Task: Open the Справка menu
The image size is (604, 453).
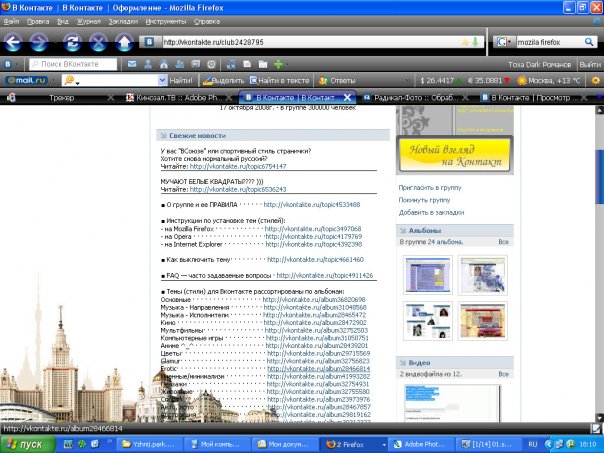Action: [x=207, y=22]
